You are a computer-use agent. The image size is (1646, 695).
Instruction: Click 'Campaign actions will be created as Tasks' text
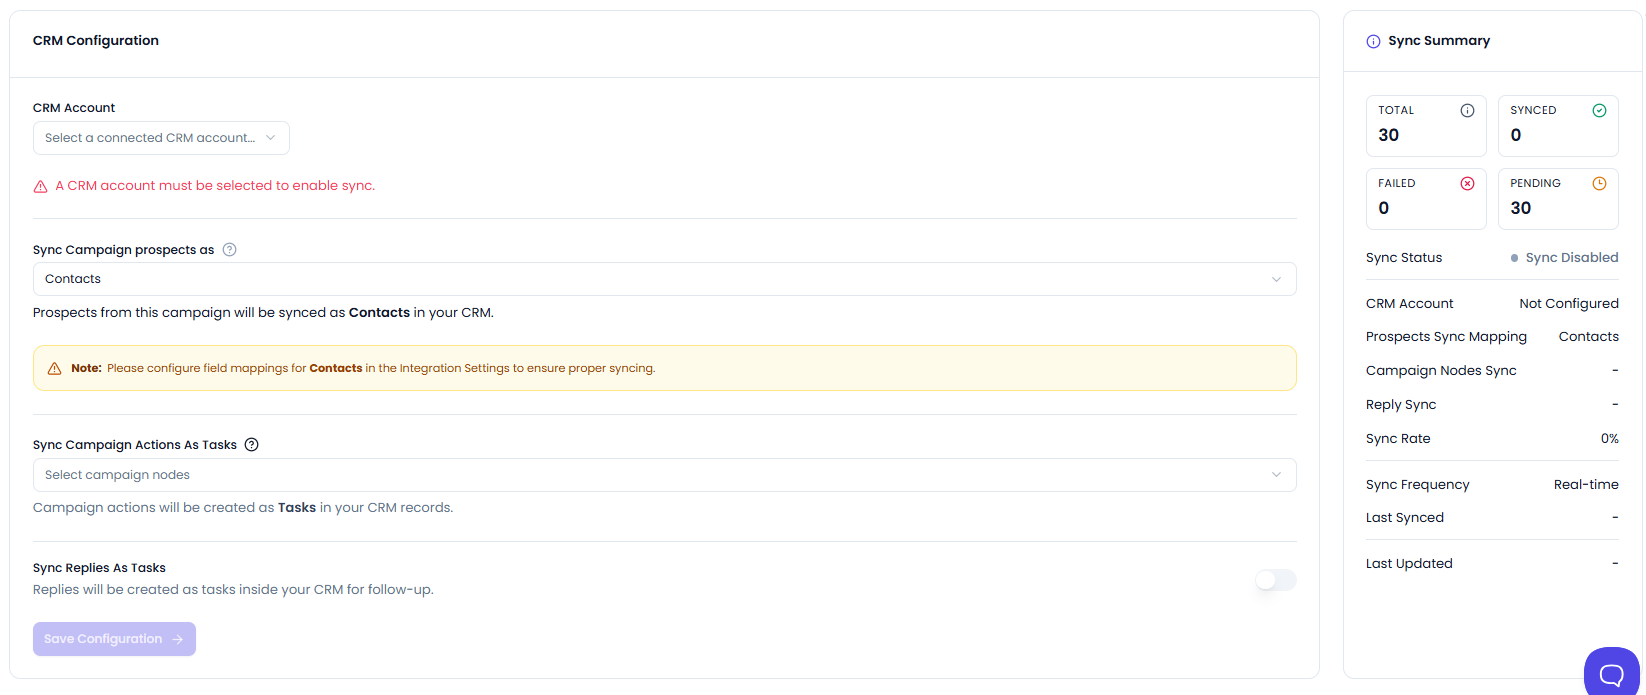pos(243,508)
